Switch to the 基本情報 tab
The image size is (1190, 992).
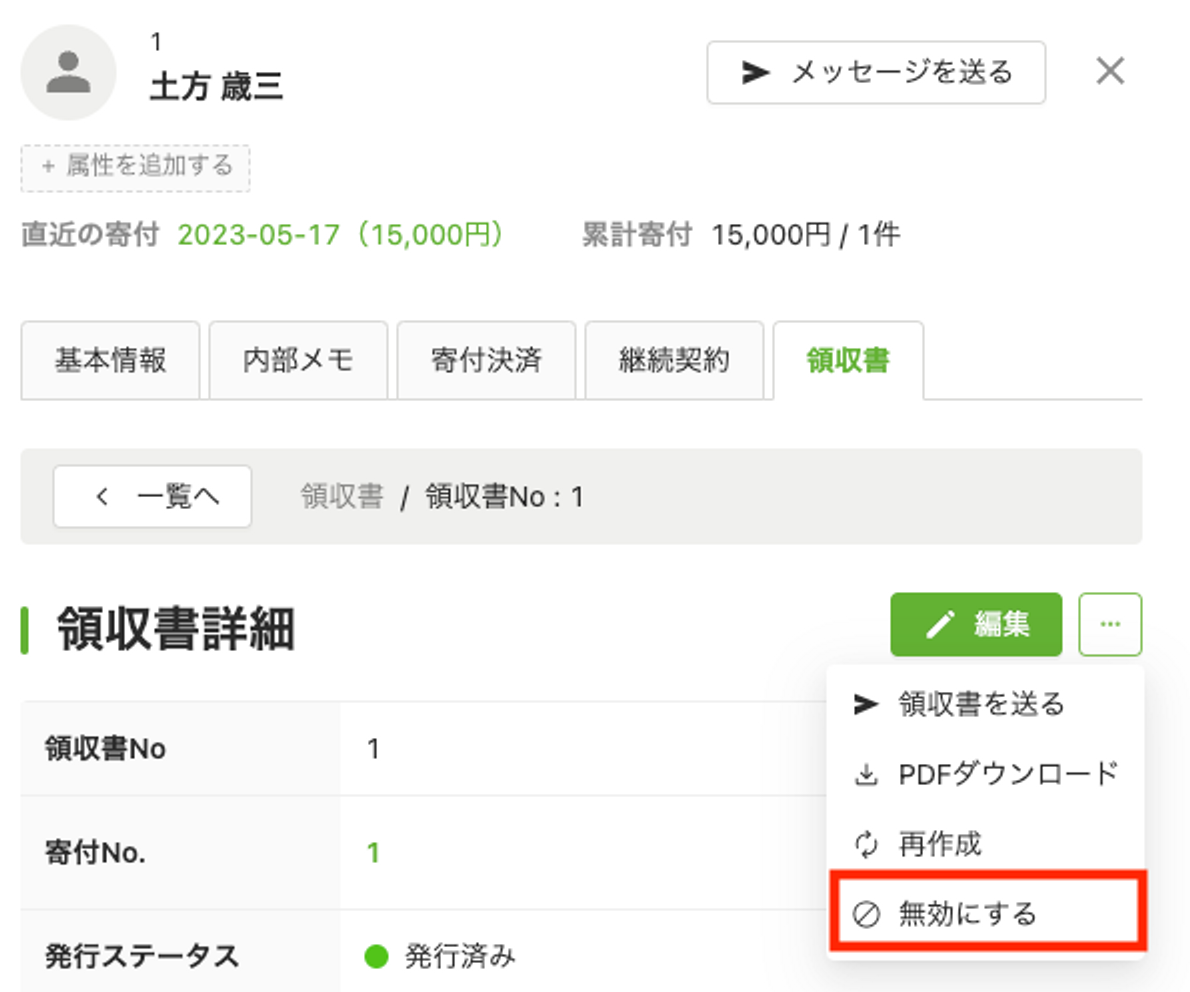click(x=110, y=360)
